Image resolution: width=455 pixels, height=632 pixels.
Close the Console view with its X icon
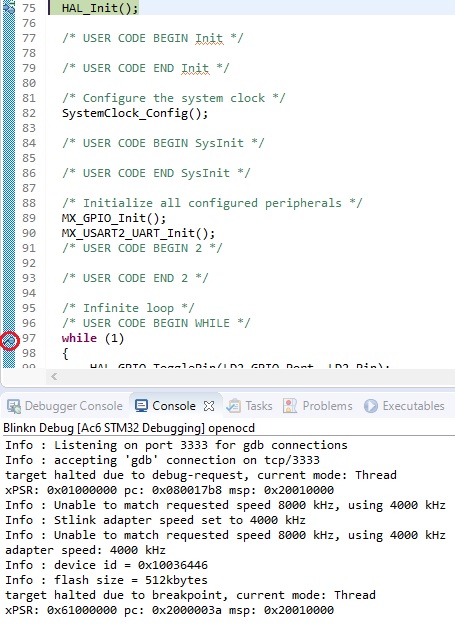click(209, 406)
